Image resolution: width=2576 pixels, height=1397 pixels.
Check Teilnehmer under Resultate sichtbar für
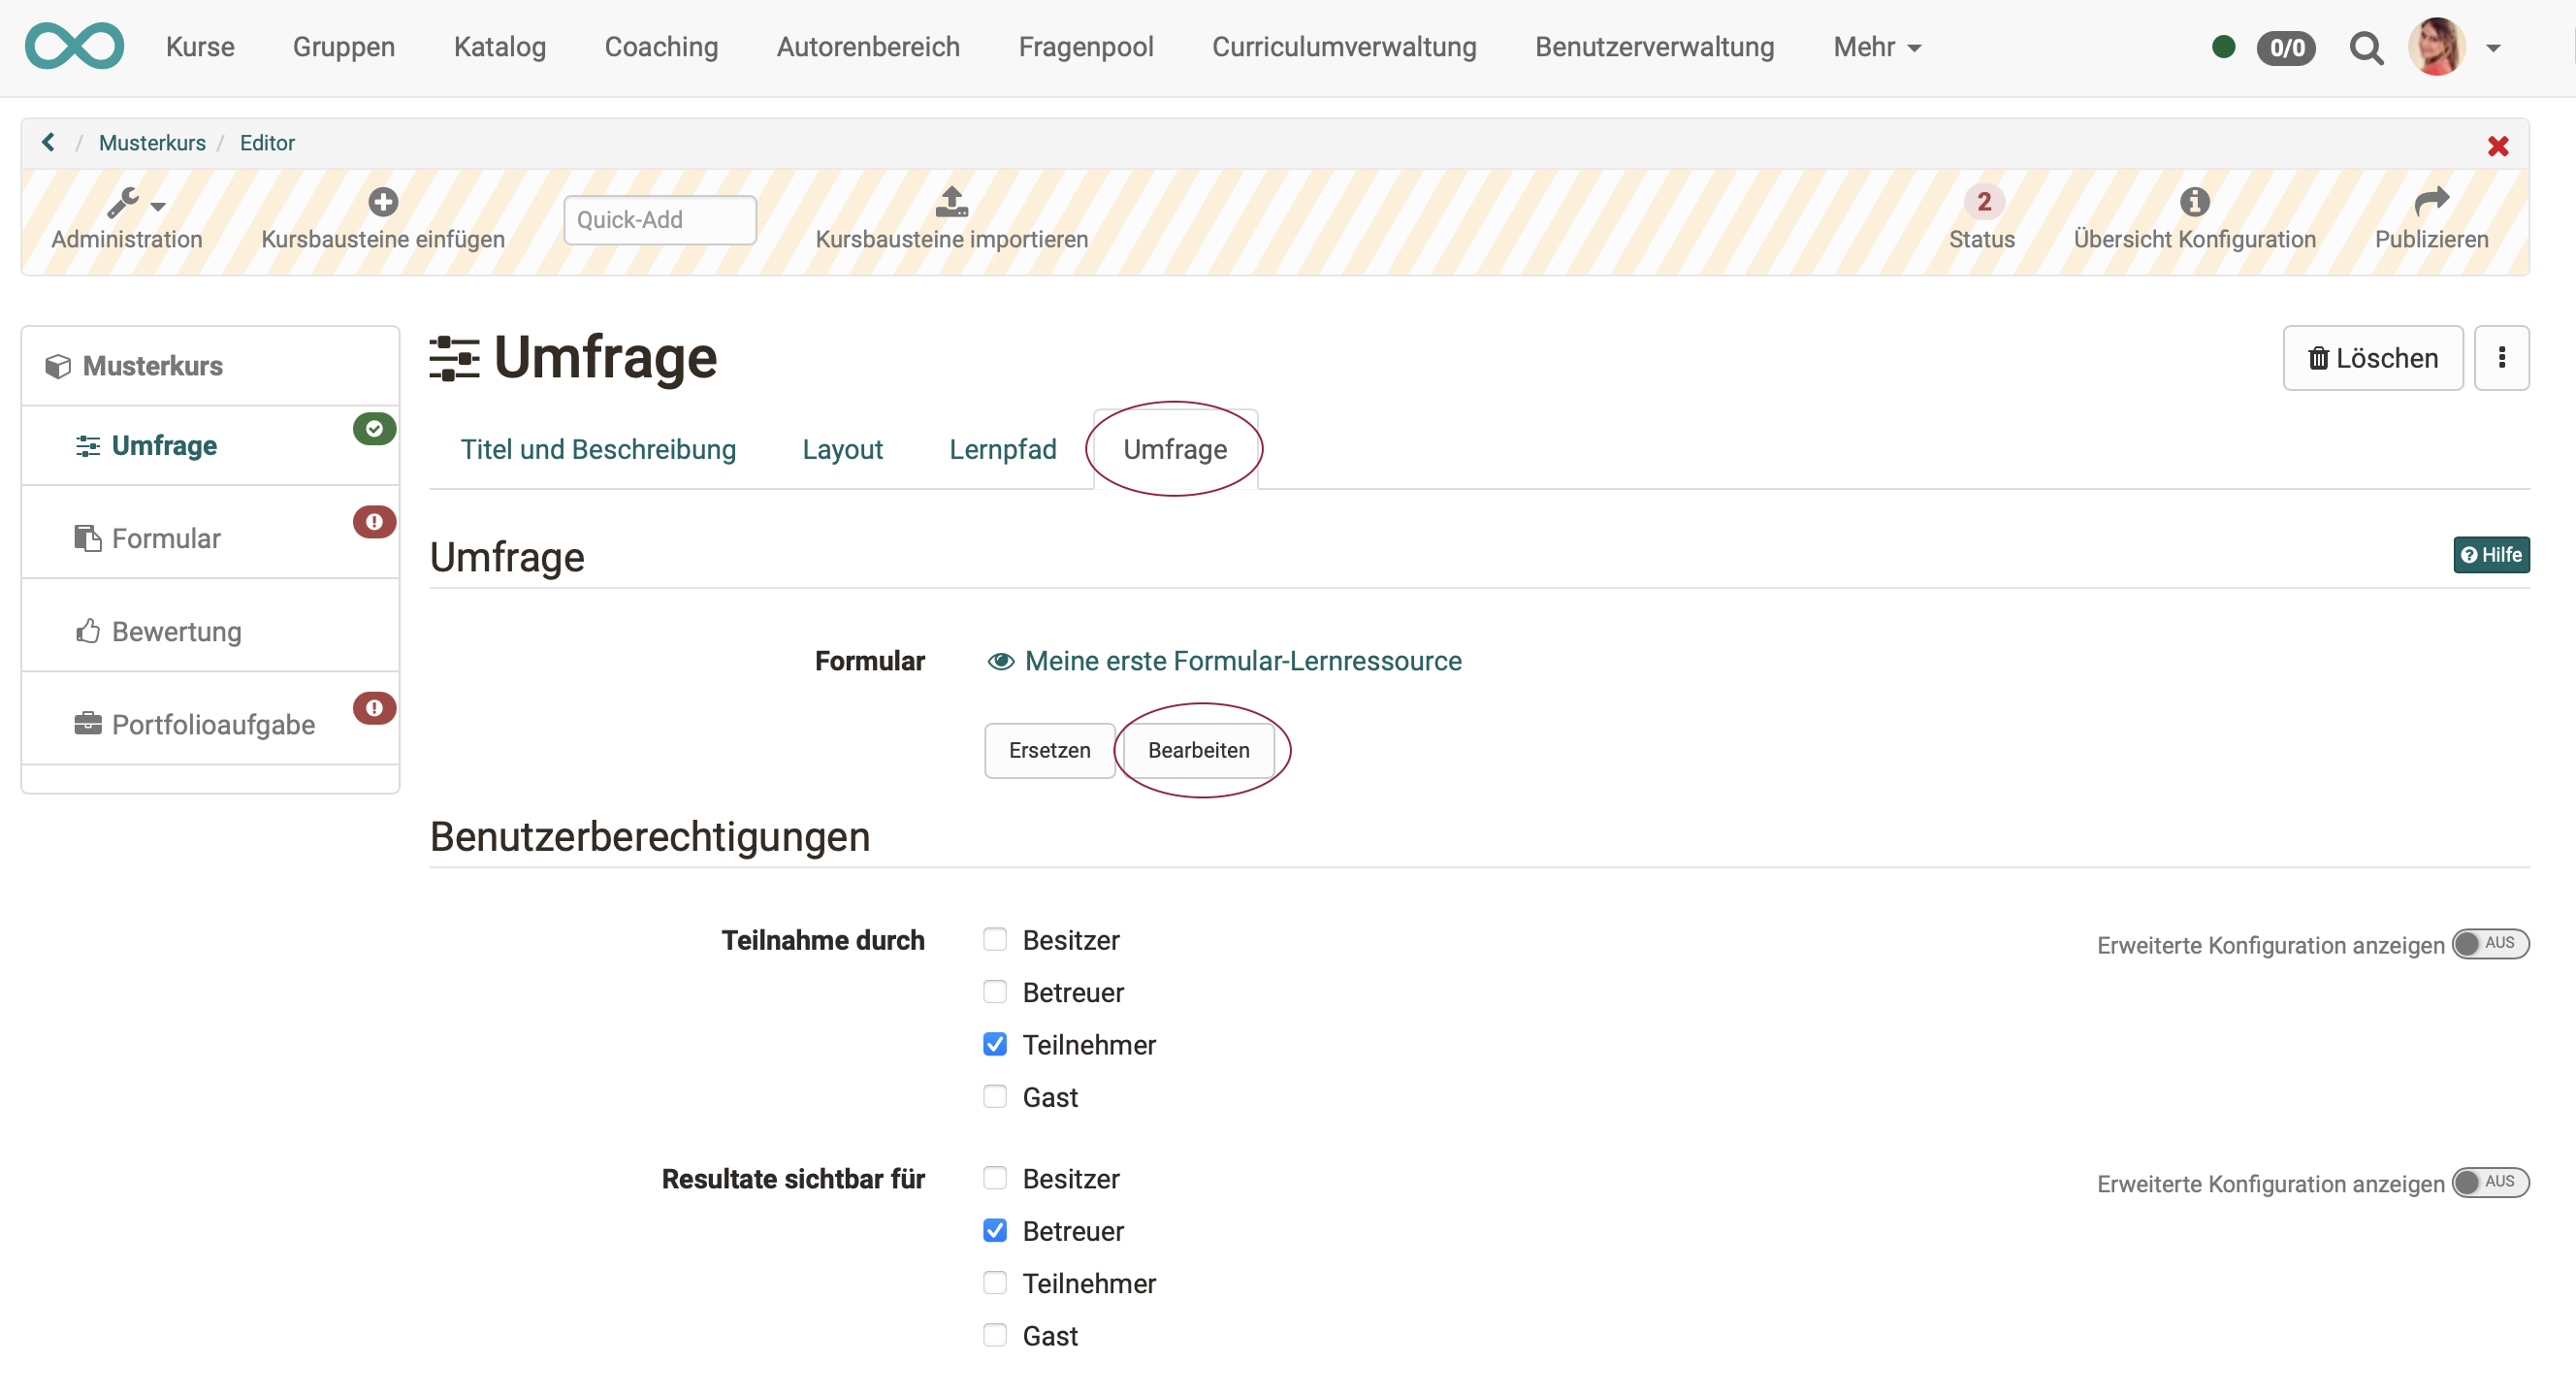click(x=995, y=1282)
